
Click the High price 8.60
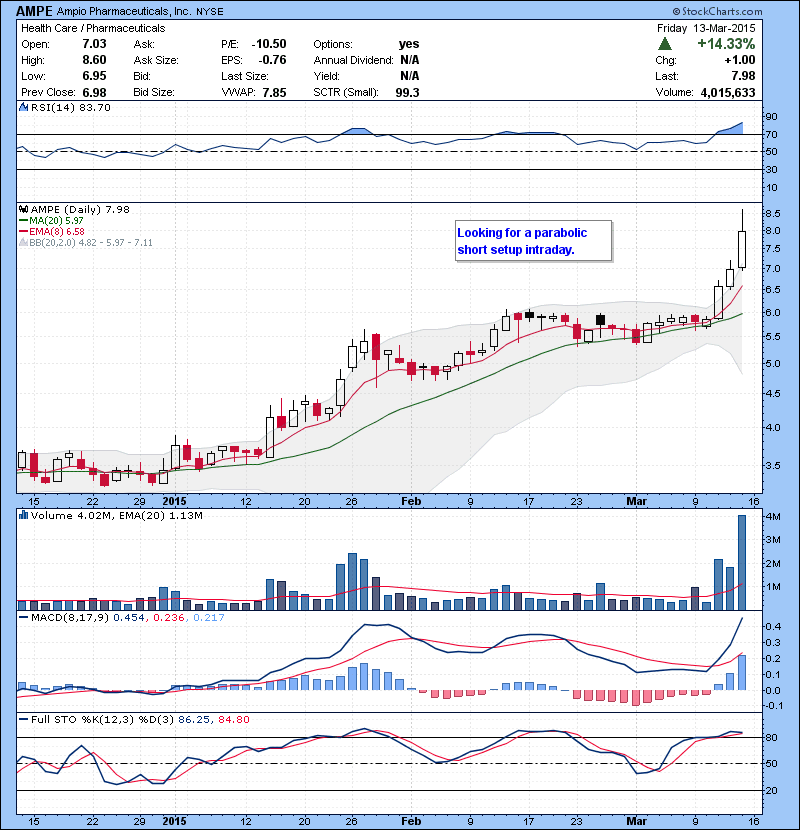click(x=94, y=60)
